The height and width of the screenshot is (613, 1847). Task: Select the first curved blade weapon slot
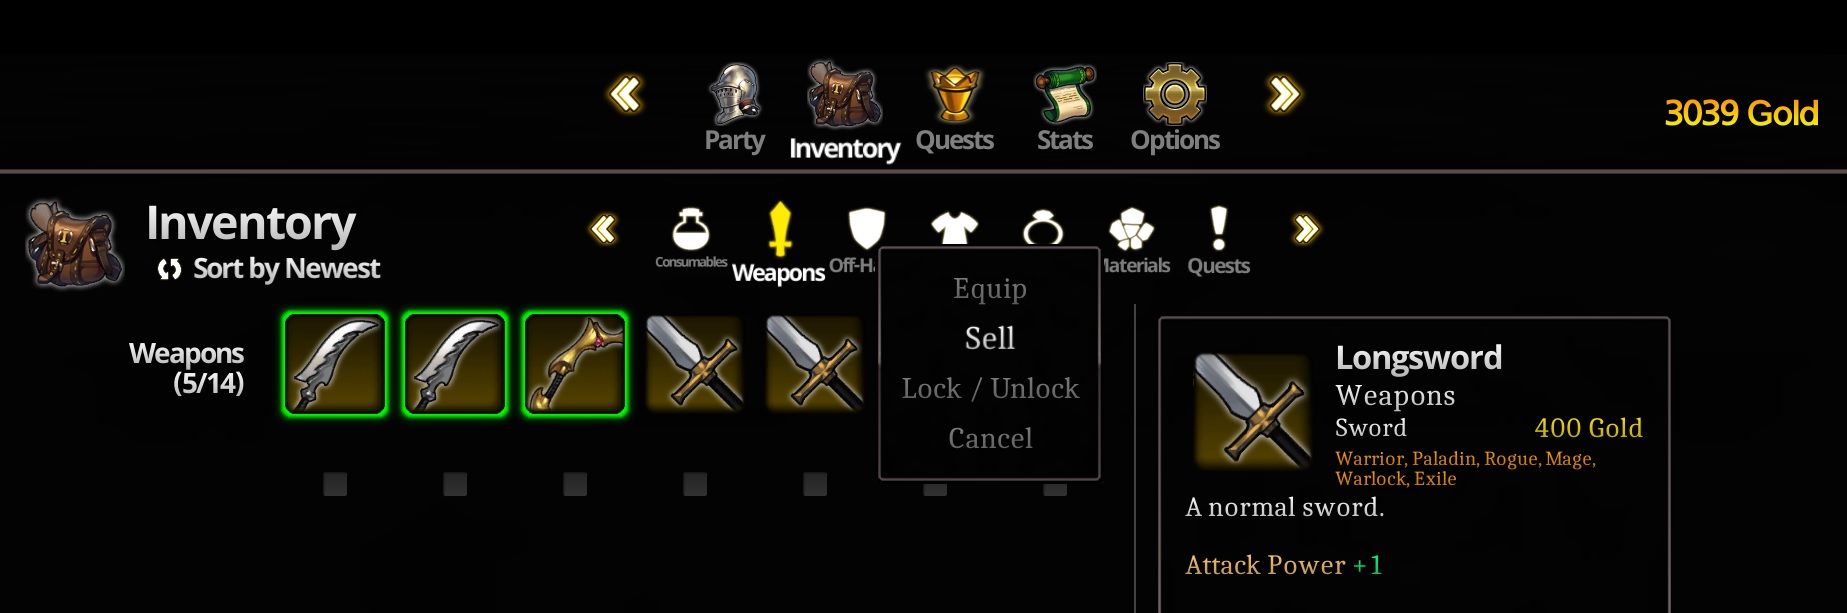[x=335, y=364]
